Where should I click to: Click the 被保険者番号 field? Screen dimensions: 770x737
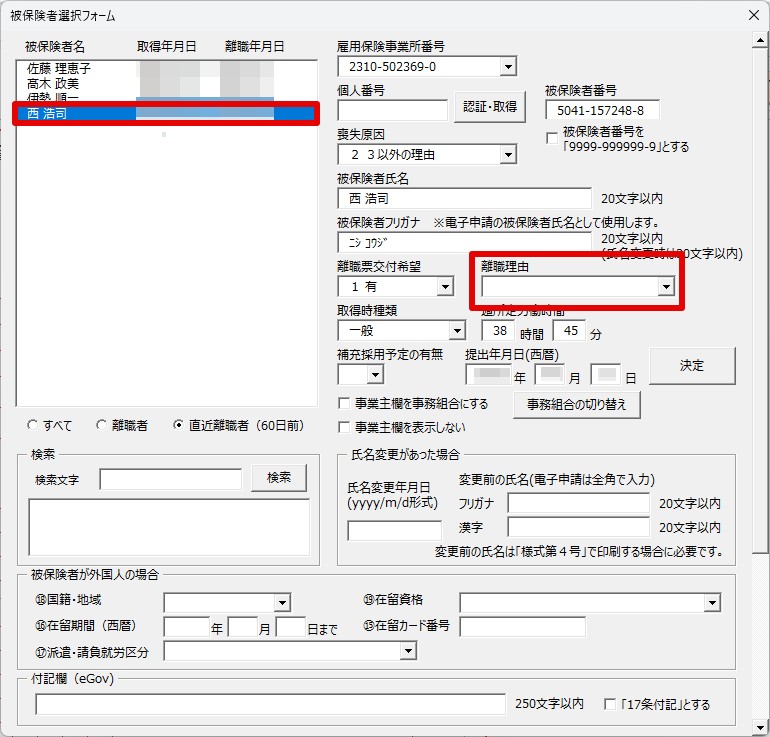pyautogui.click(x=602, y=110)
